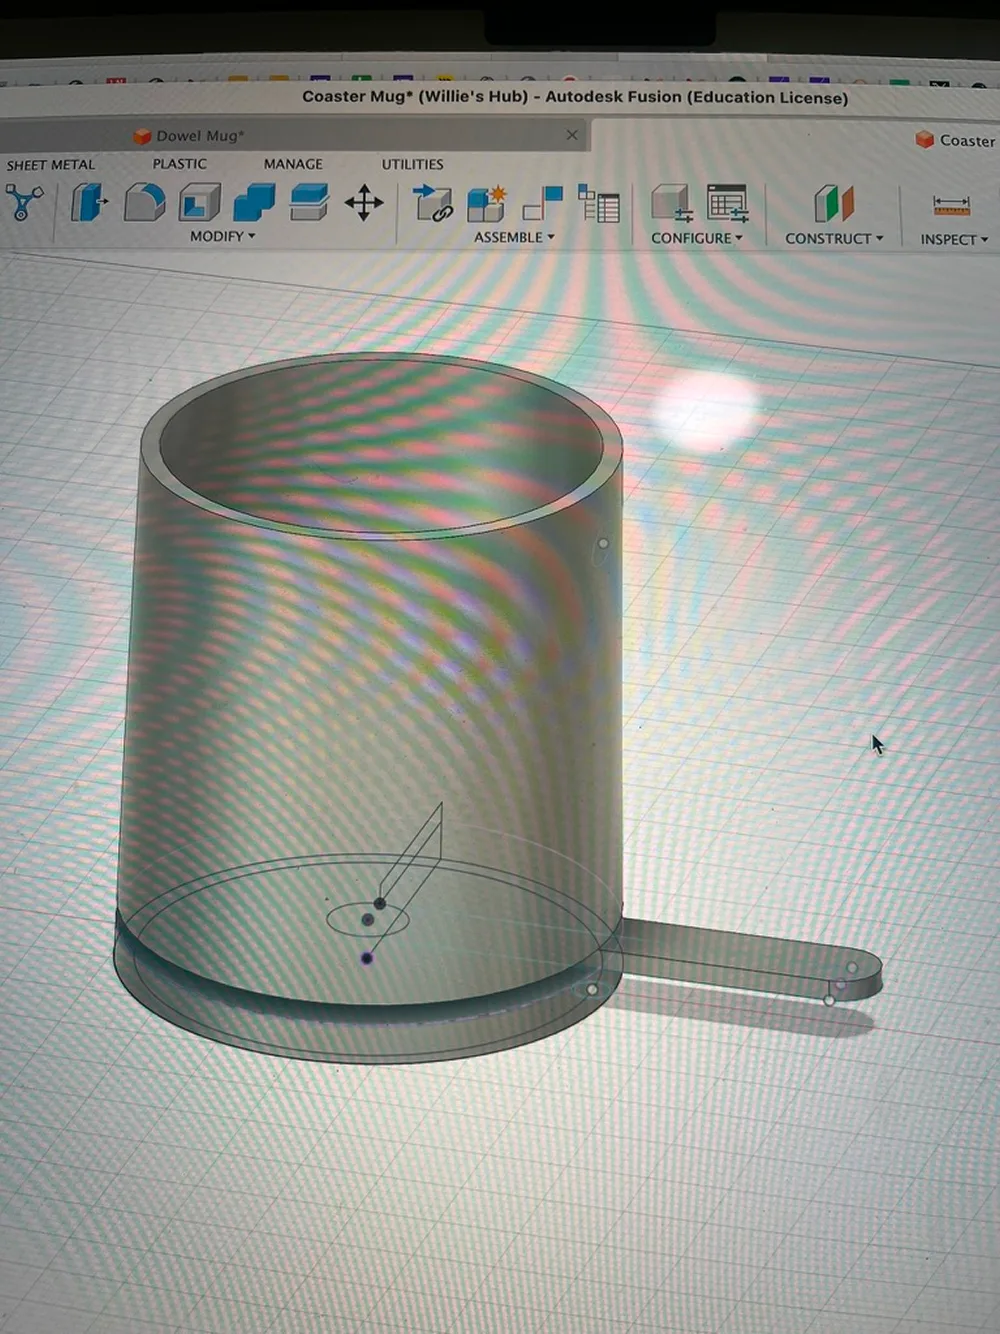Open the MODIFY dropdown menu
The image size is (1000, 1334).
(x=223, y=236)
